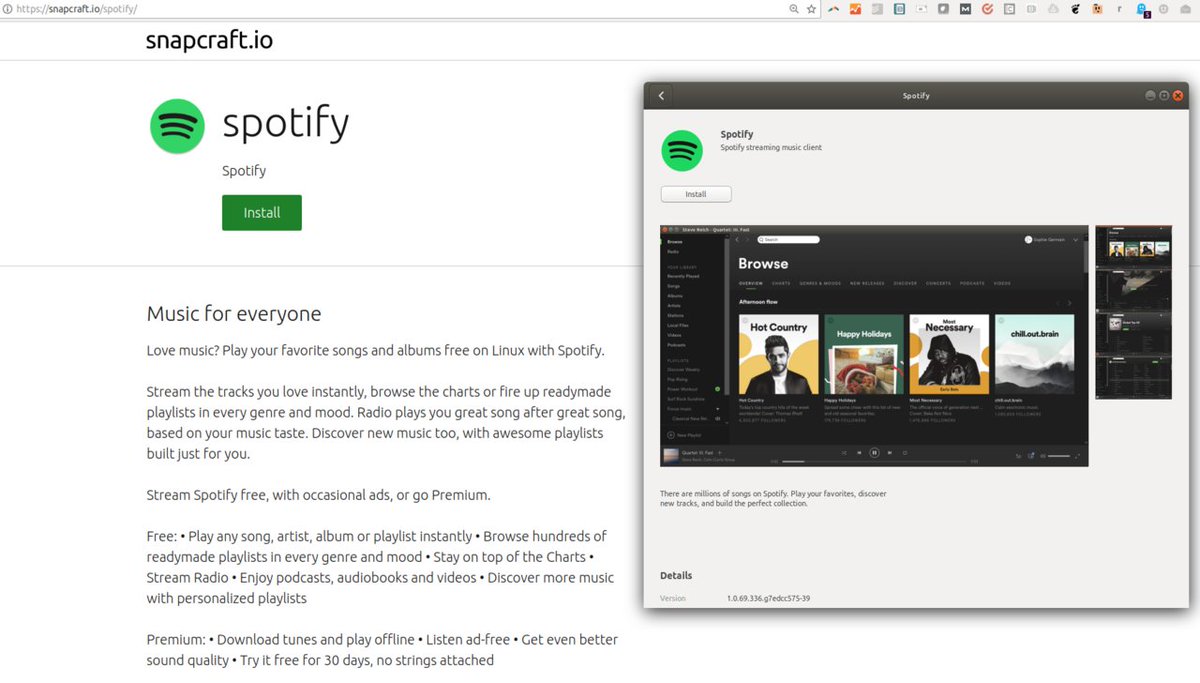Click the lowercase r extension icon
Screen dimensions: 1200x683
pos(1119,9)
